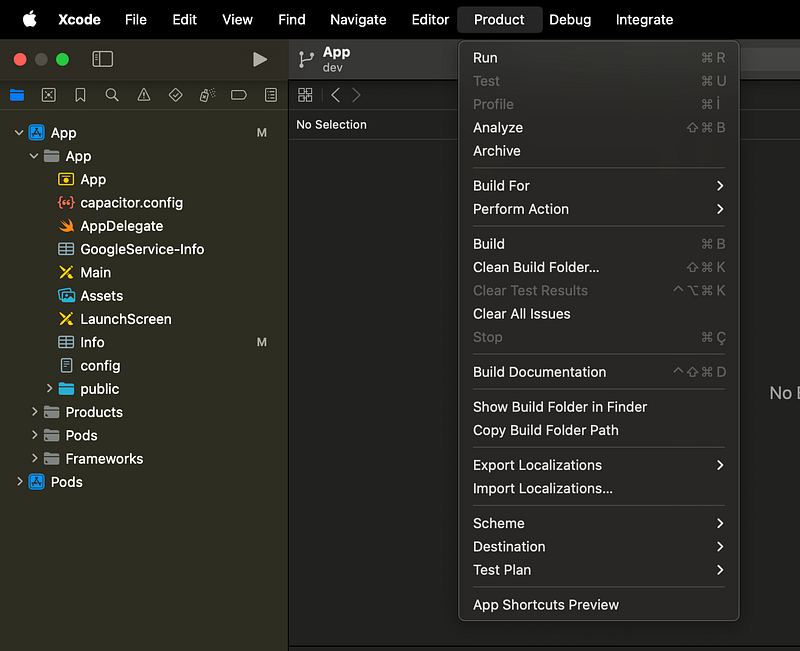Toggle the navigator sidebar panel
The width and height of the screenshot is (800, 651).
(103, 59)
